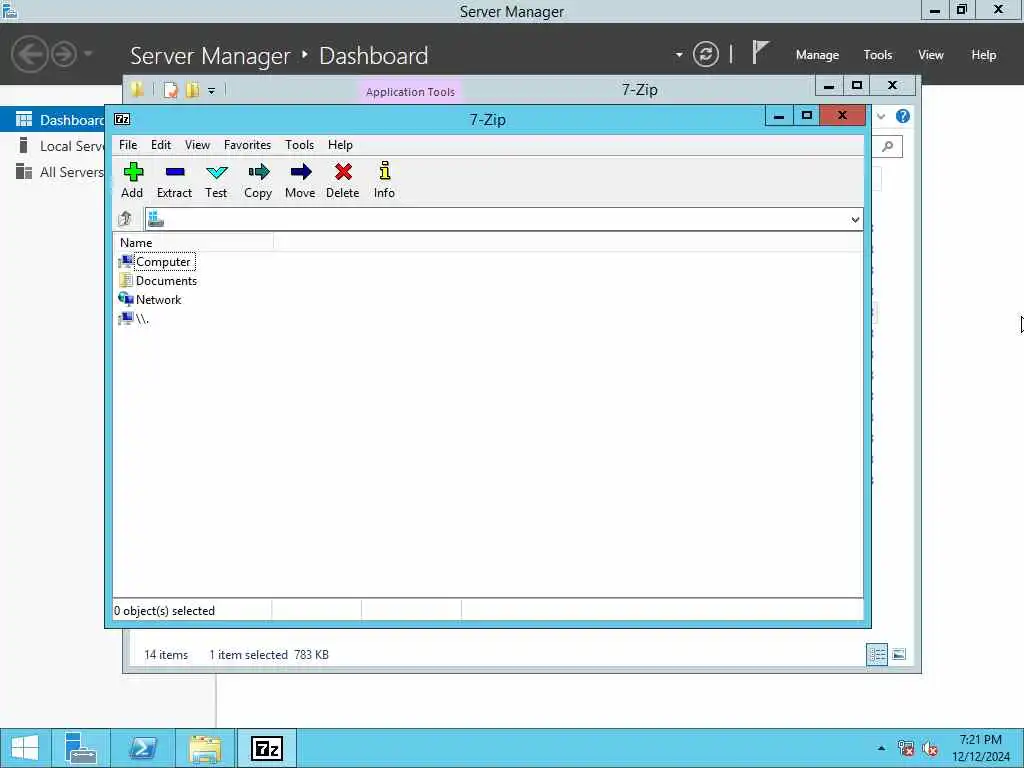Open the Favorites menu
1024x768 pixels.
247,145
